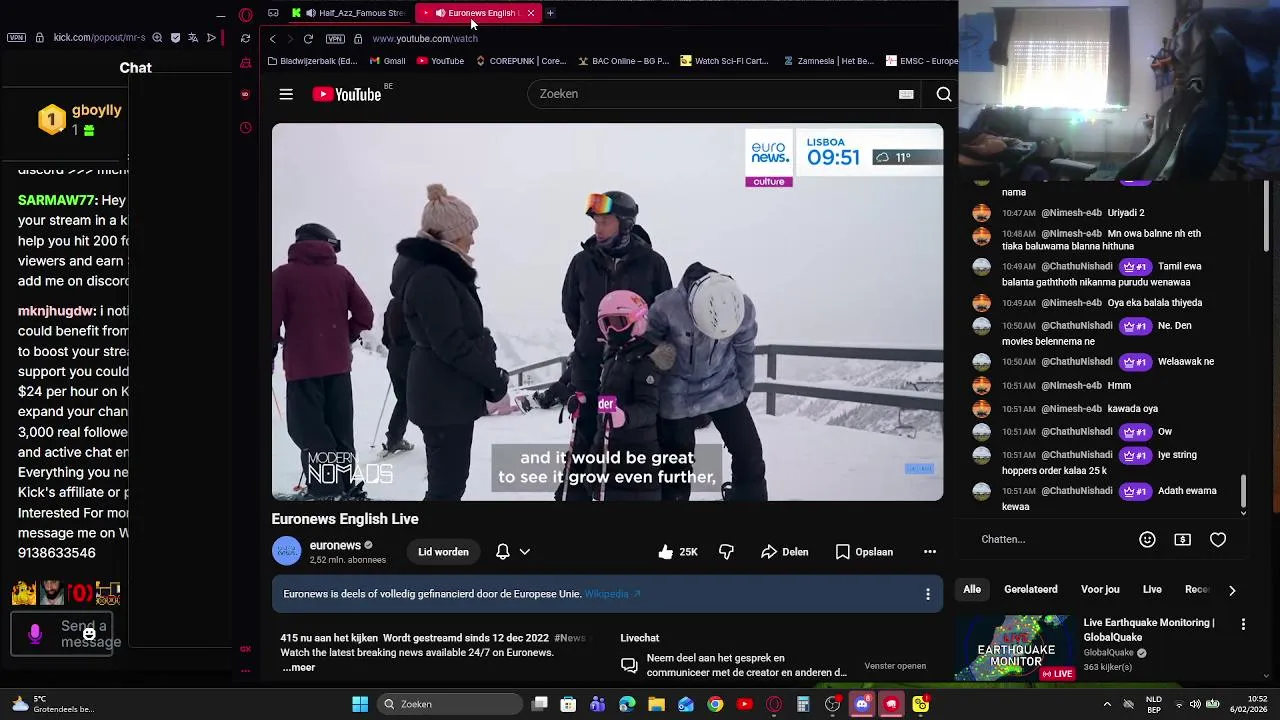Toggle VPN badge in the Kick window
Image resolution: width=1280 pixels, height=720 pixels.
(16, 38)
